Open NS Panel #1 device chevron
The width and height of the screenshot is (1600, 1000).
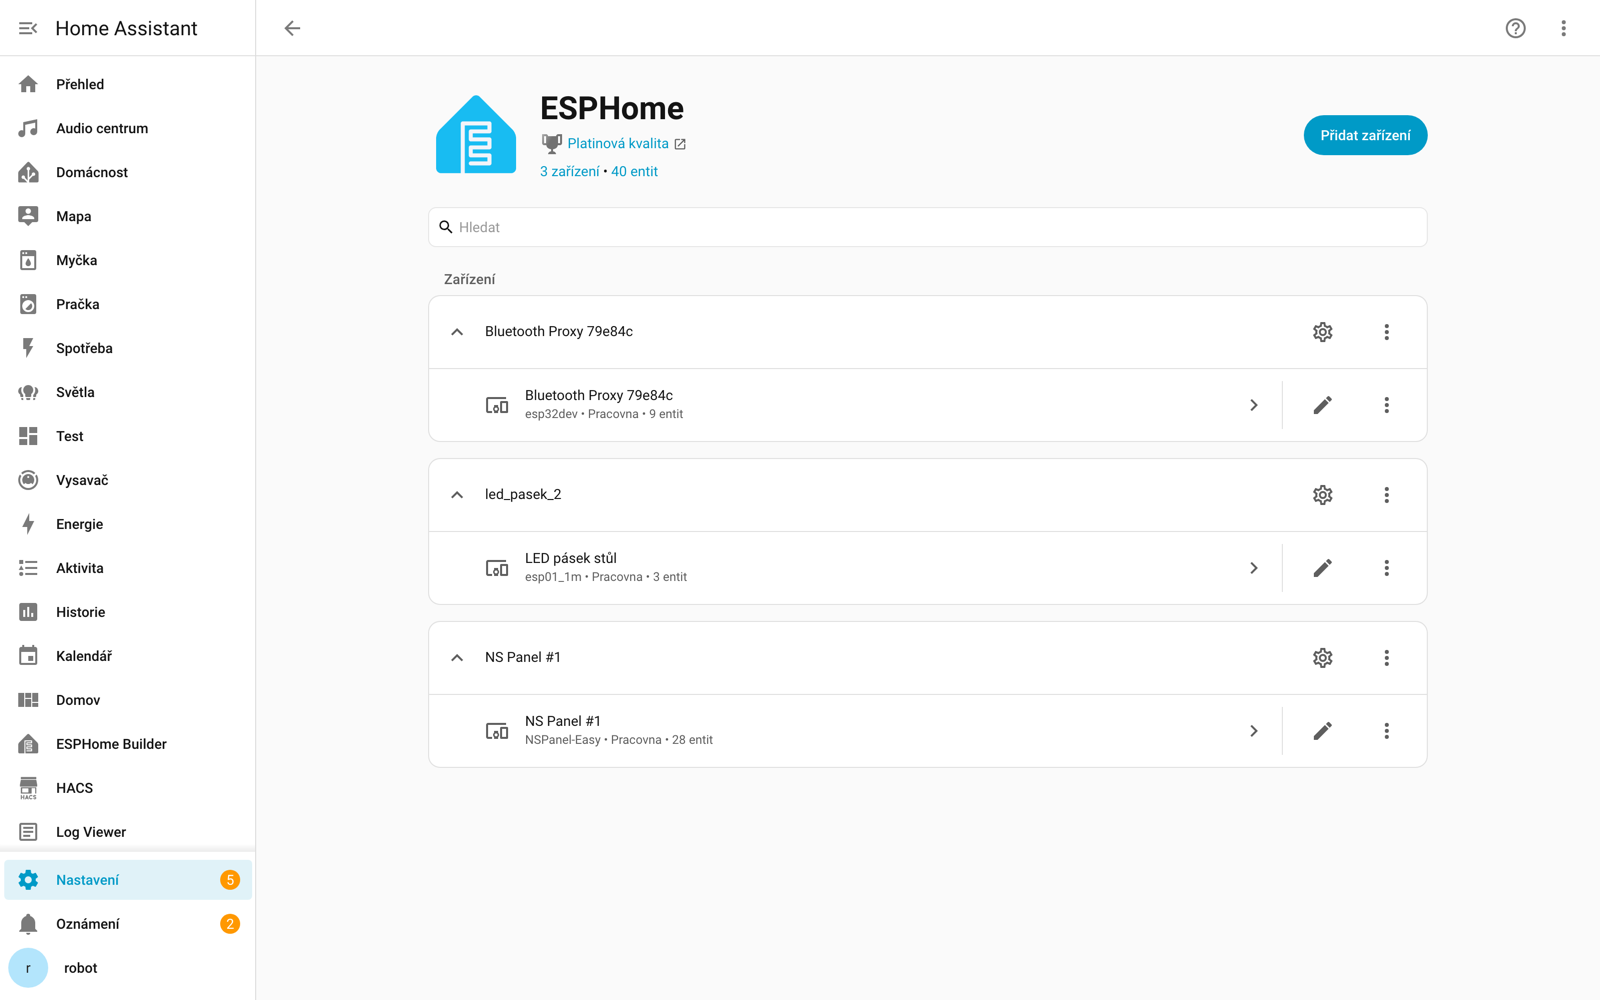pos(1253,731)
